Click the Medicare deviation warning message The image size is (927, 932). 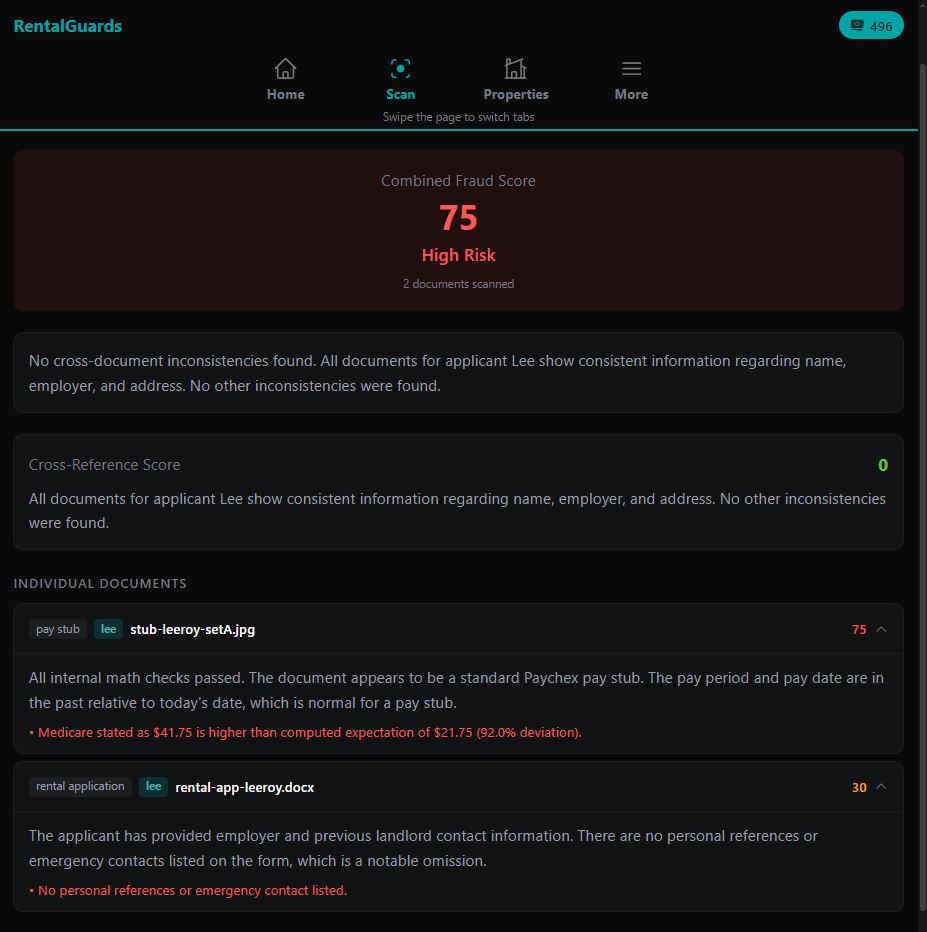[304, 732]
